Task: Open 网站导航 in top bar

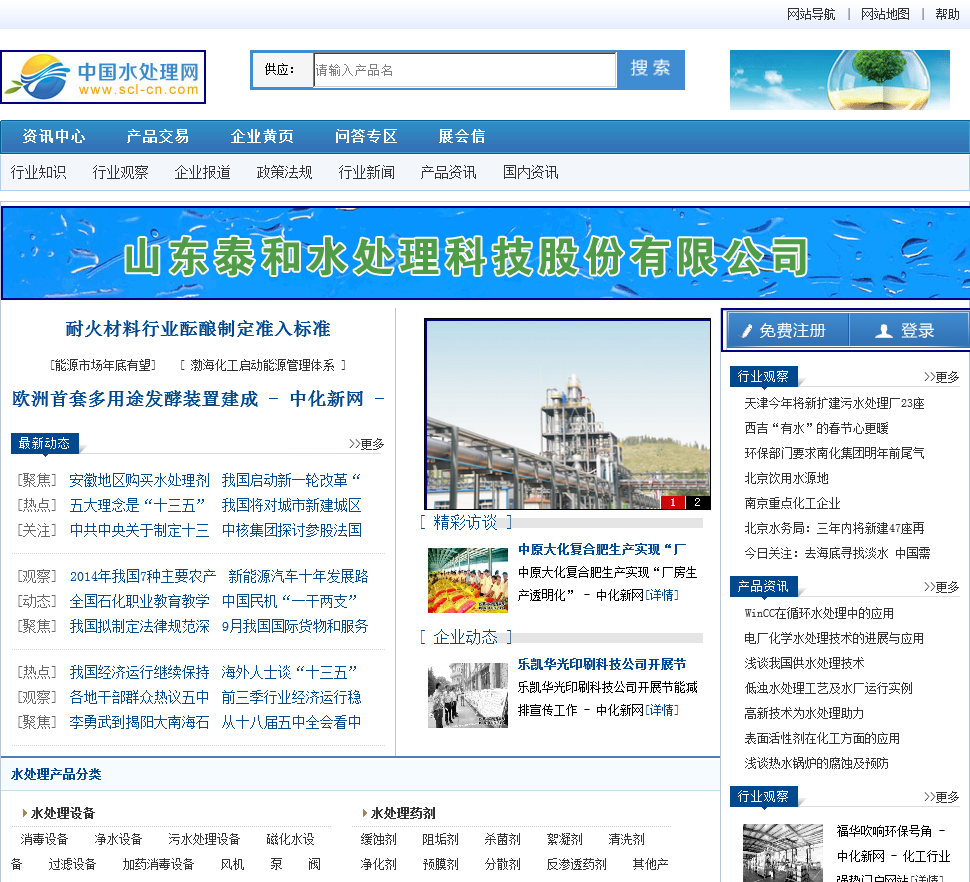Action: tap(811, 14)
